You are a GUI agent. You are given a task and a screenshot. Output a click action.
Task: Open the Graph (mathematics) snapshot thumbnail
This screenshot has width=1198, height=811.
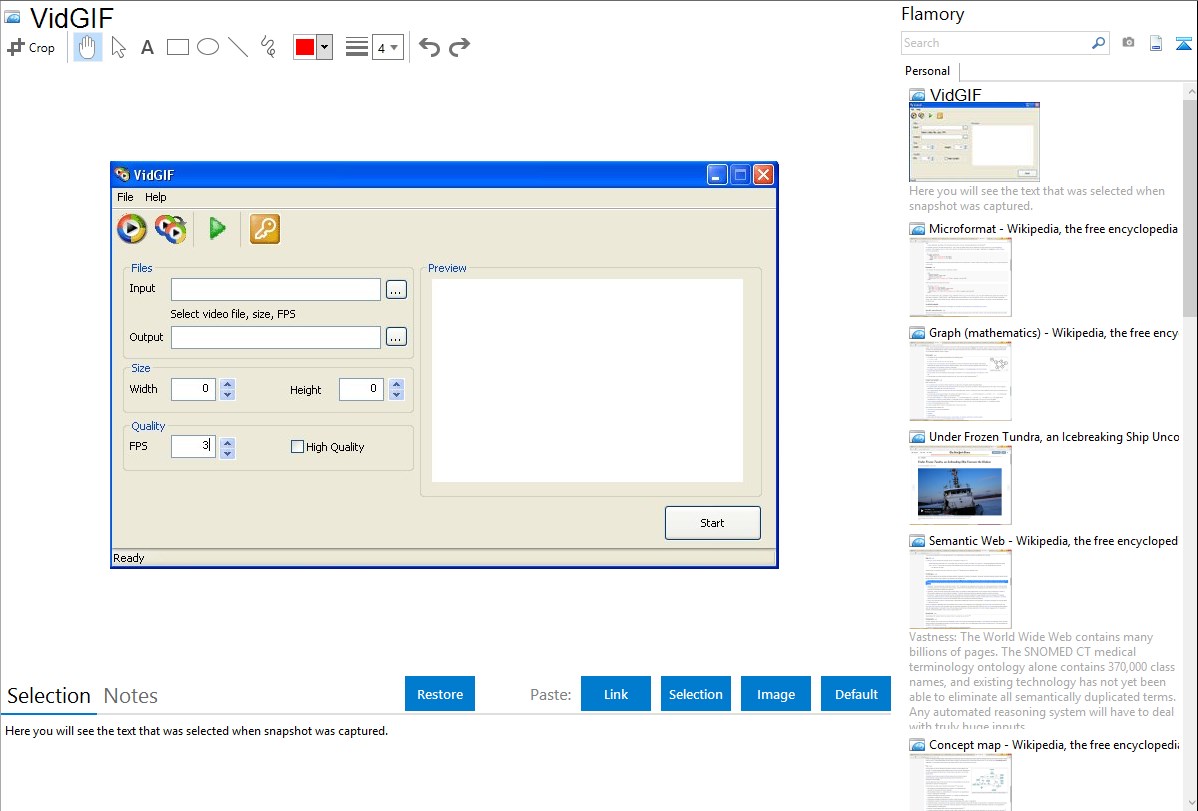[x=960, y=381]
